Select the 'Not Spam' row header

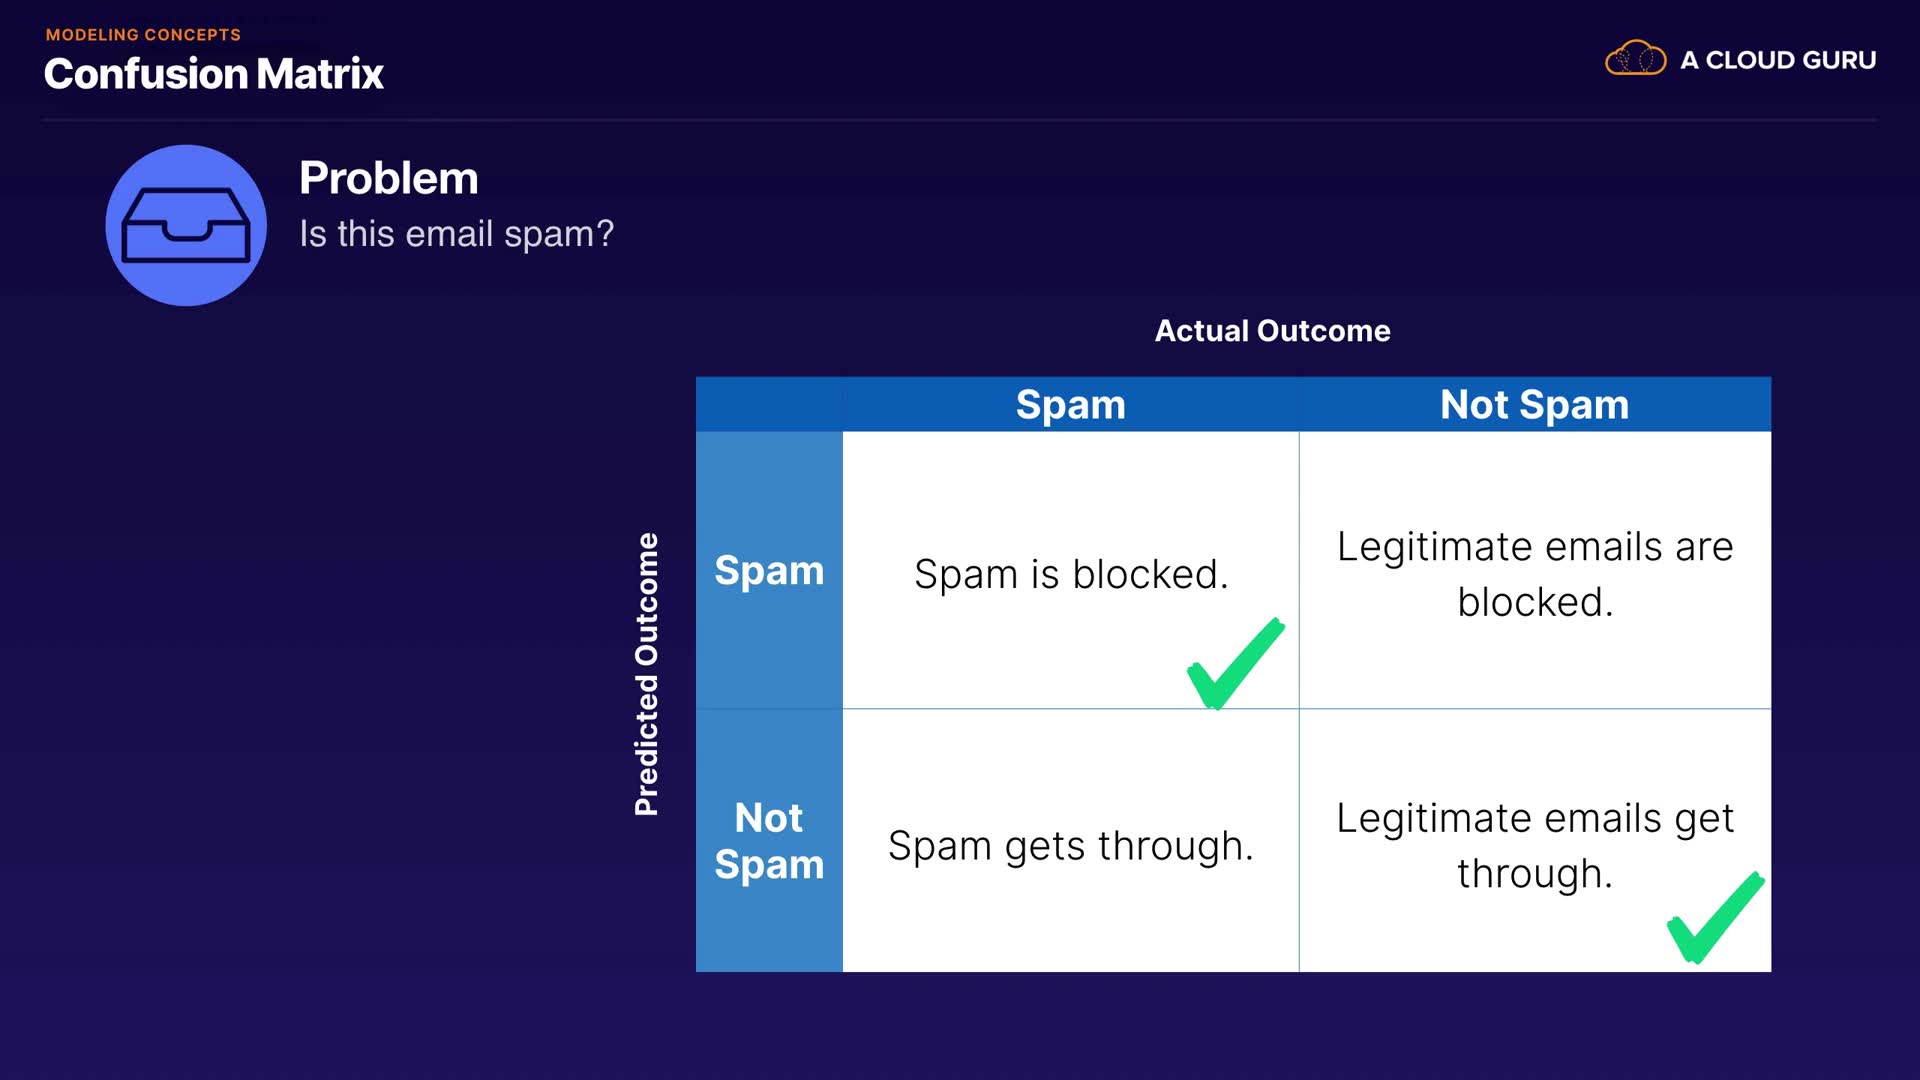(x=769, y=840)
